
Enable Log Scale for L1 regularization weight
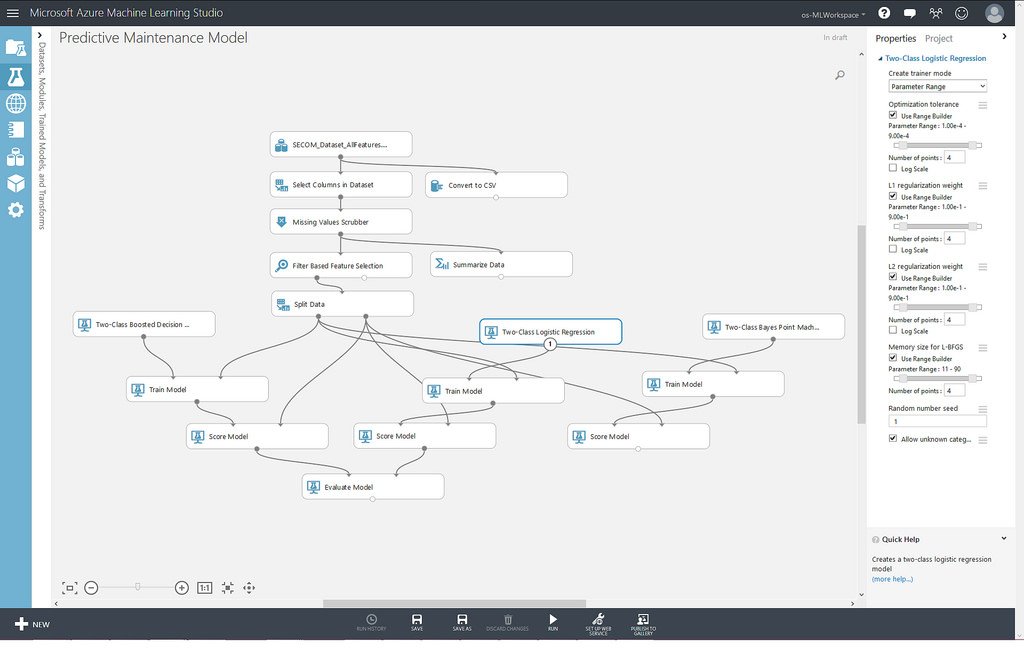pos(893,250)
